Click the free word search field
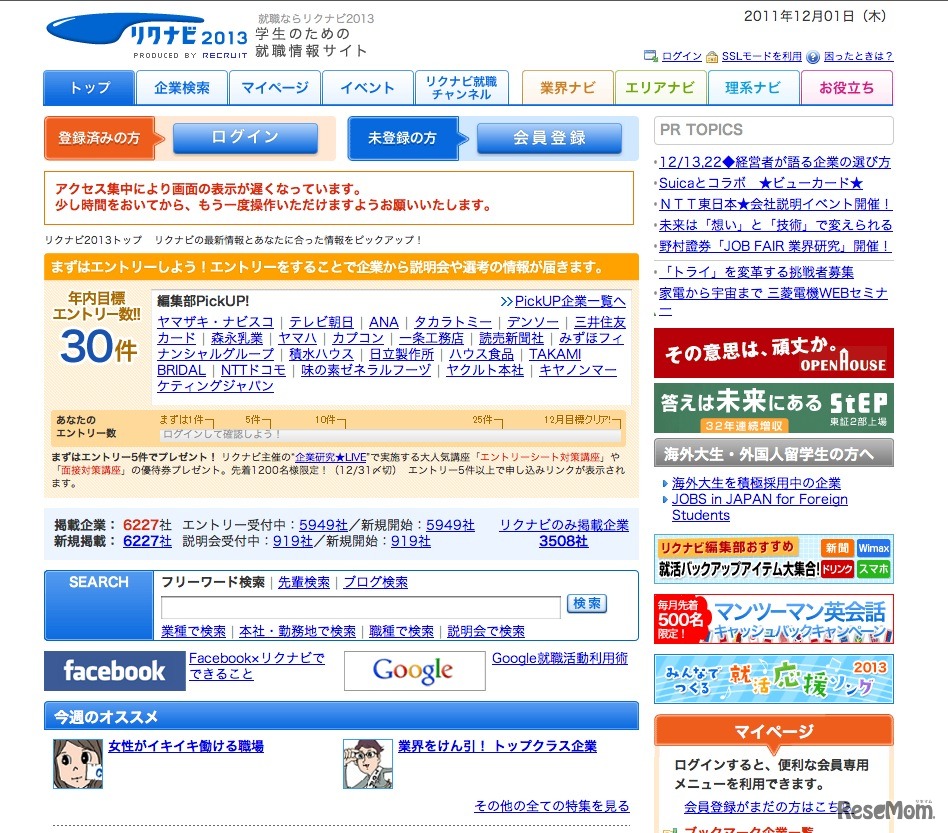 click(361, 607)
